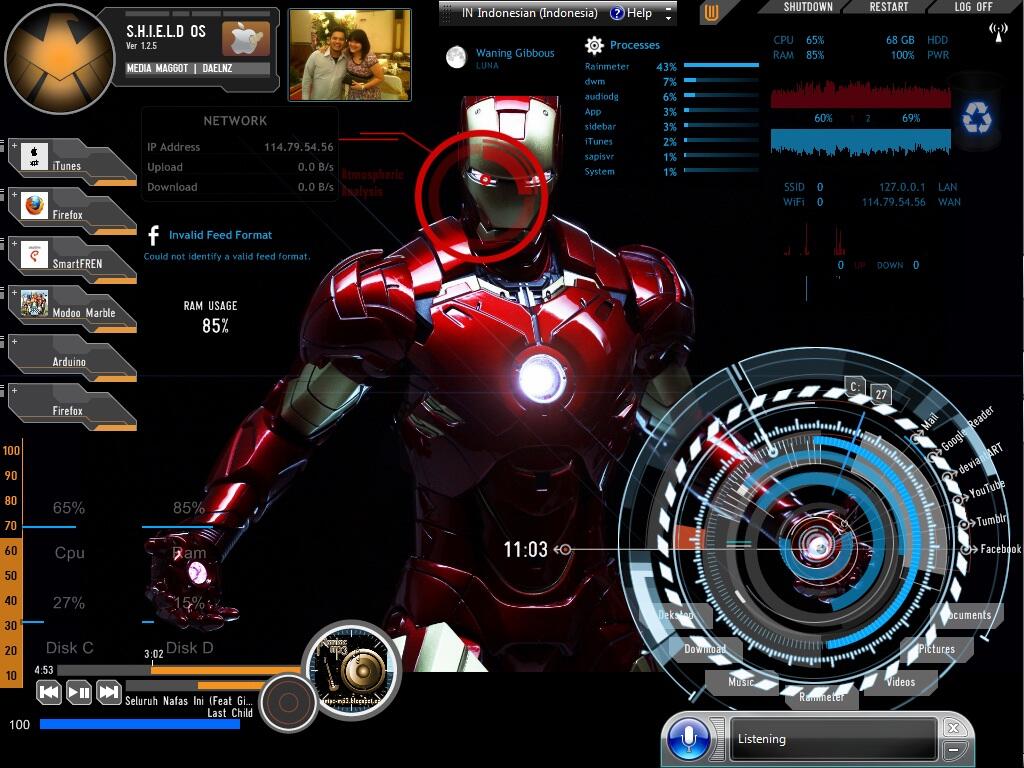Image resolution: width=1024 pixels, height=768 pixels.
Task: Click Waning Gibbous moon label
Action: (515, 53)
